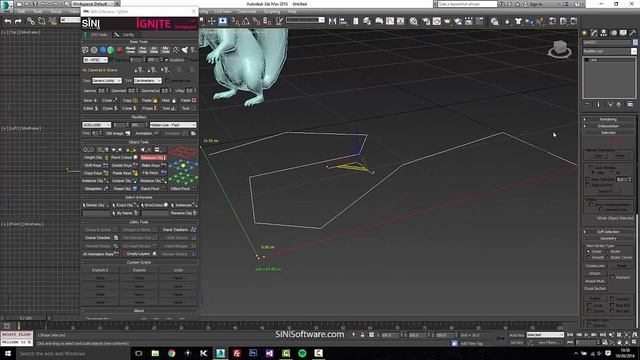This screenshot has width=640, height=360.
Task: Click the Shift Keys button
Action: (x=96, y=165)
